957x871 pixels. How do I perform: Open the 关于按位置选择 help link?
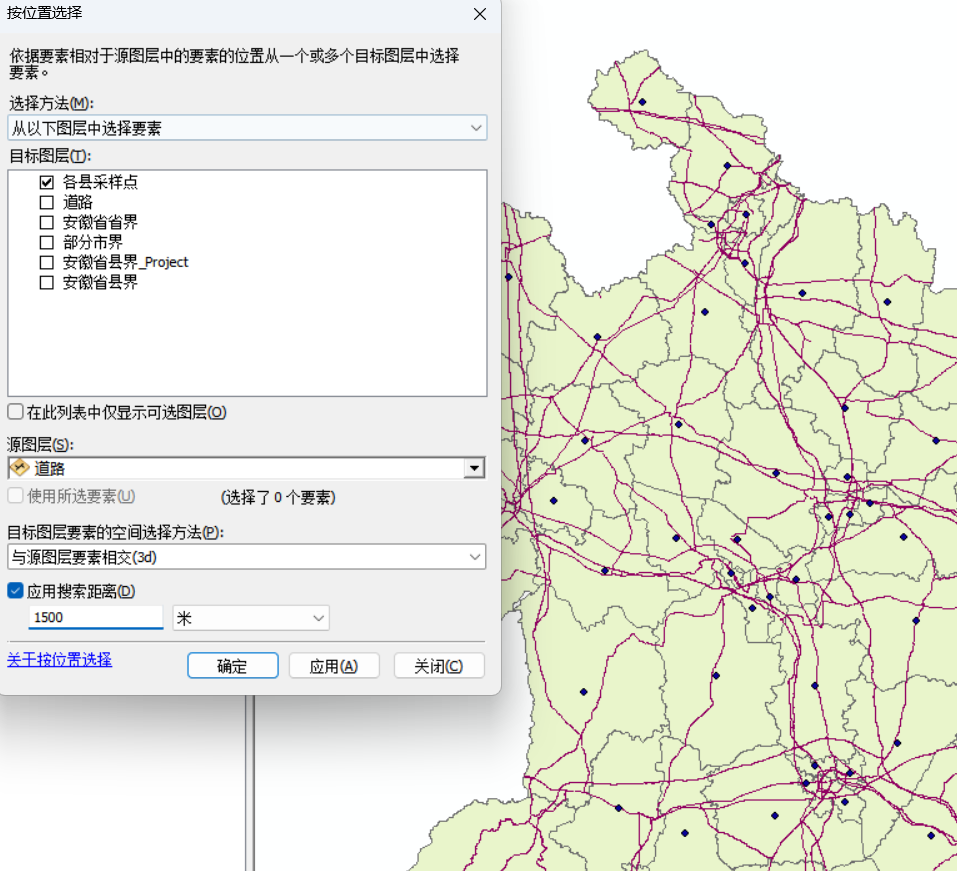point(59,659)
